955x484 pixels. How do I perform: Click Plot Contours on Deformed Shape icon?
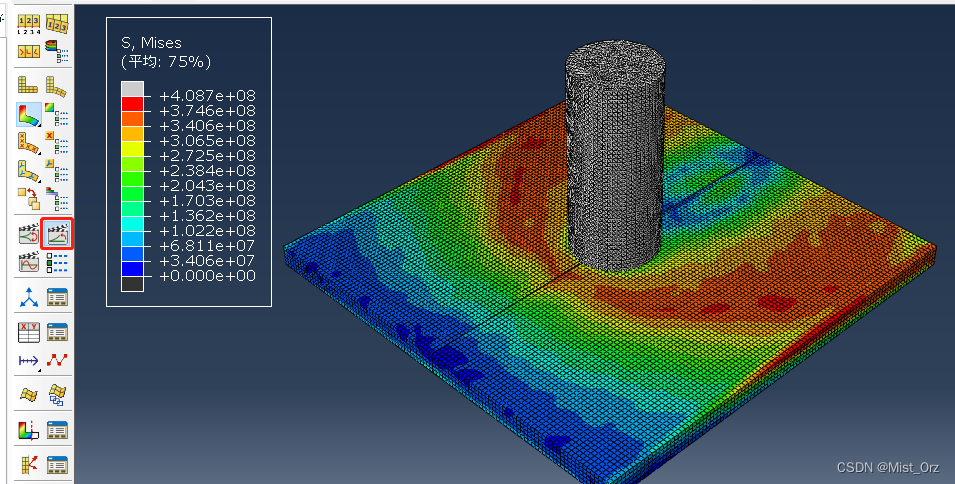tap(28, 115)
